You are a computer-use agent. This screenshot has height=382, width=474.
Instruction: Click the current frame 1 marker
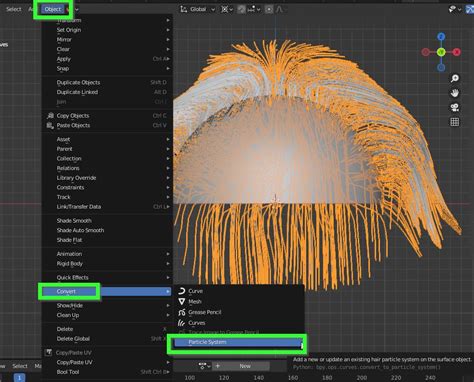(19, 378)
